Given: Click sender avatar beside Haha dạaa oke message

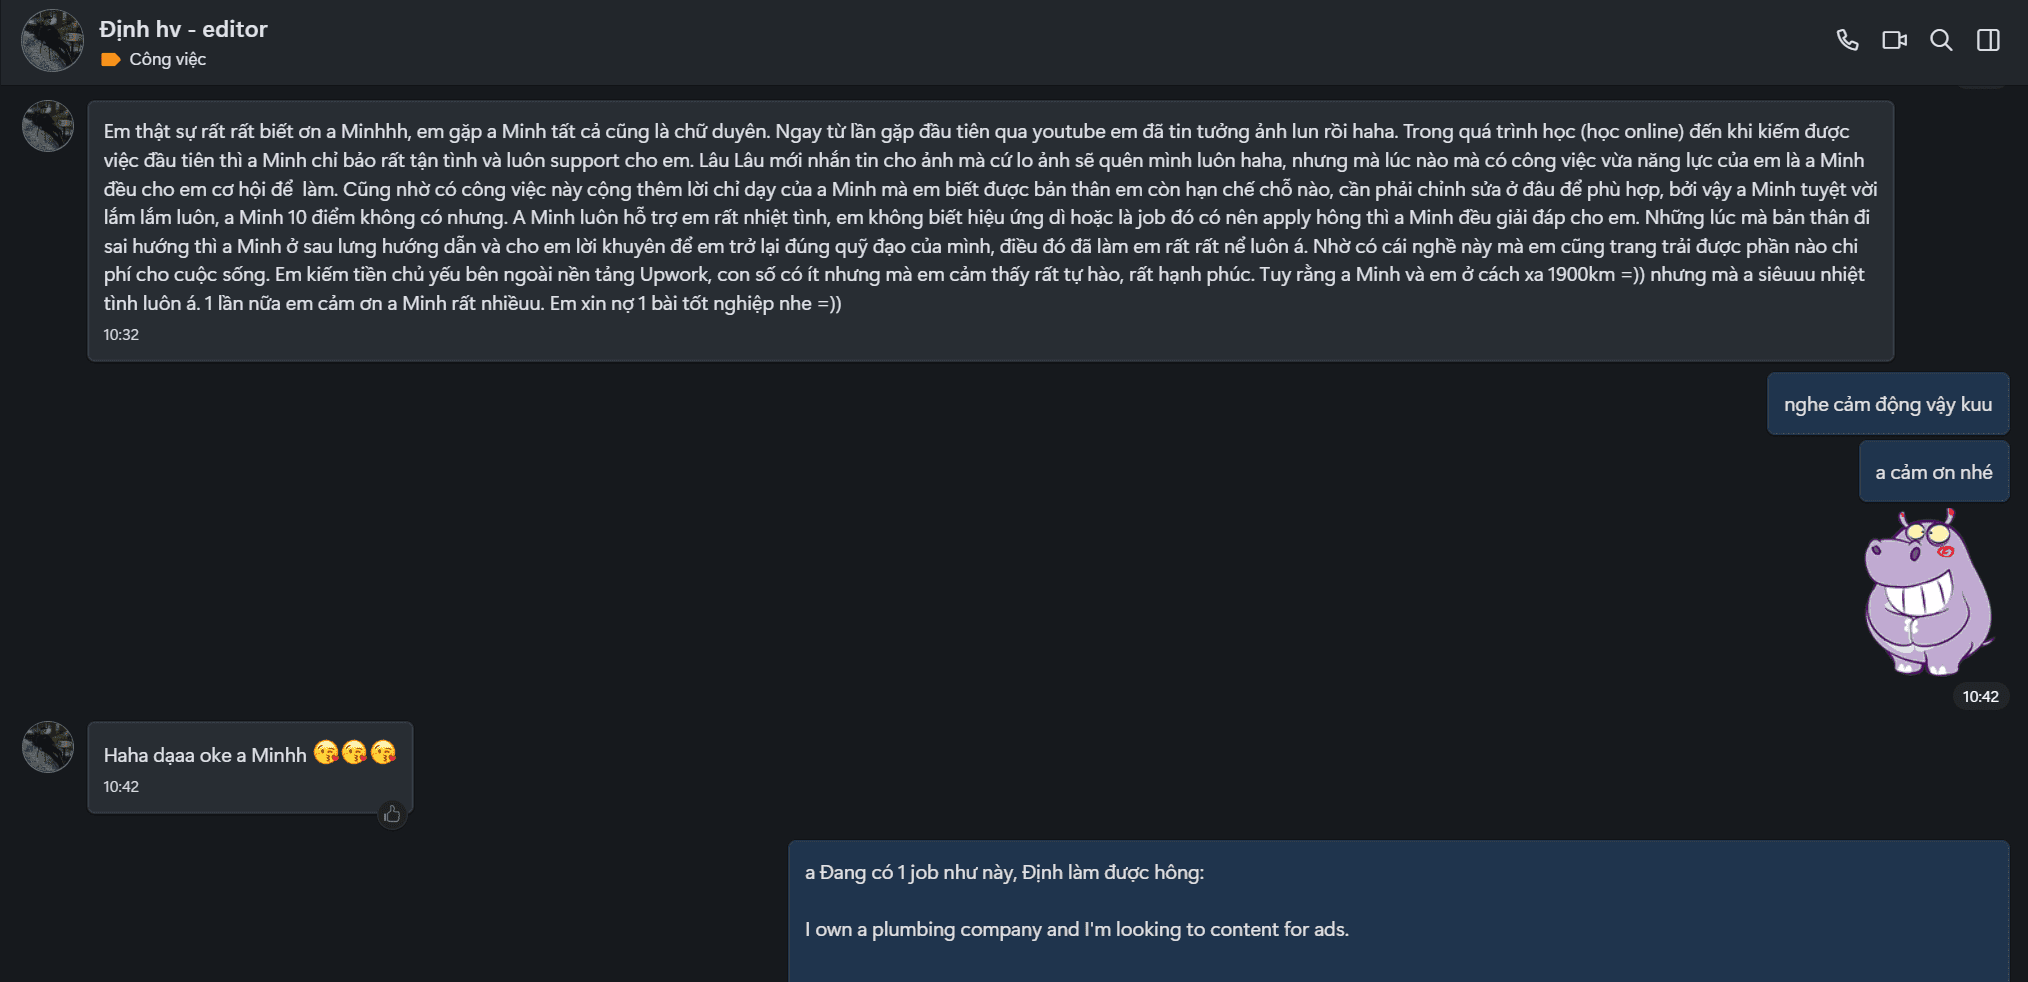Looking at the screenshot, I should [x=48, y=748].
